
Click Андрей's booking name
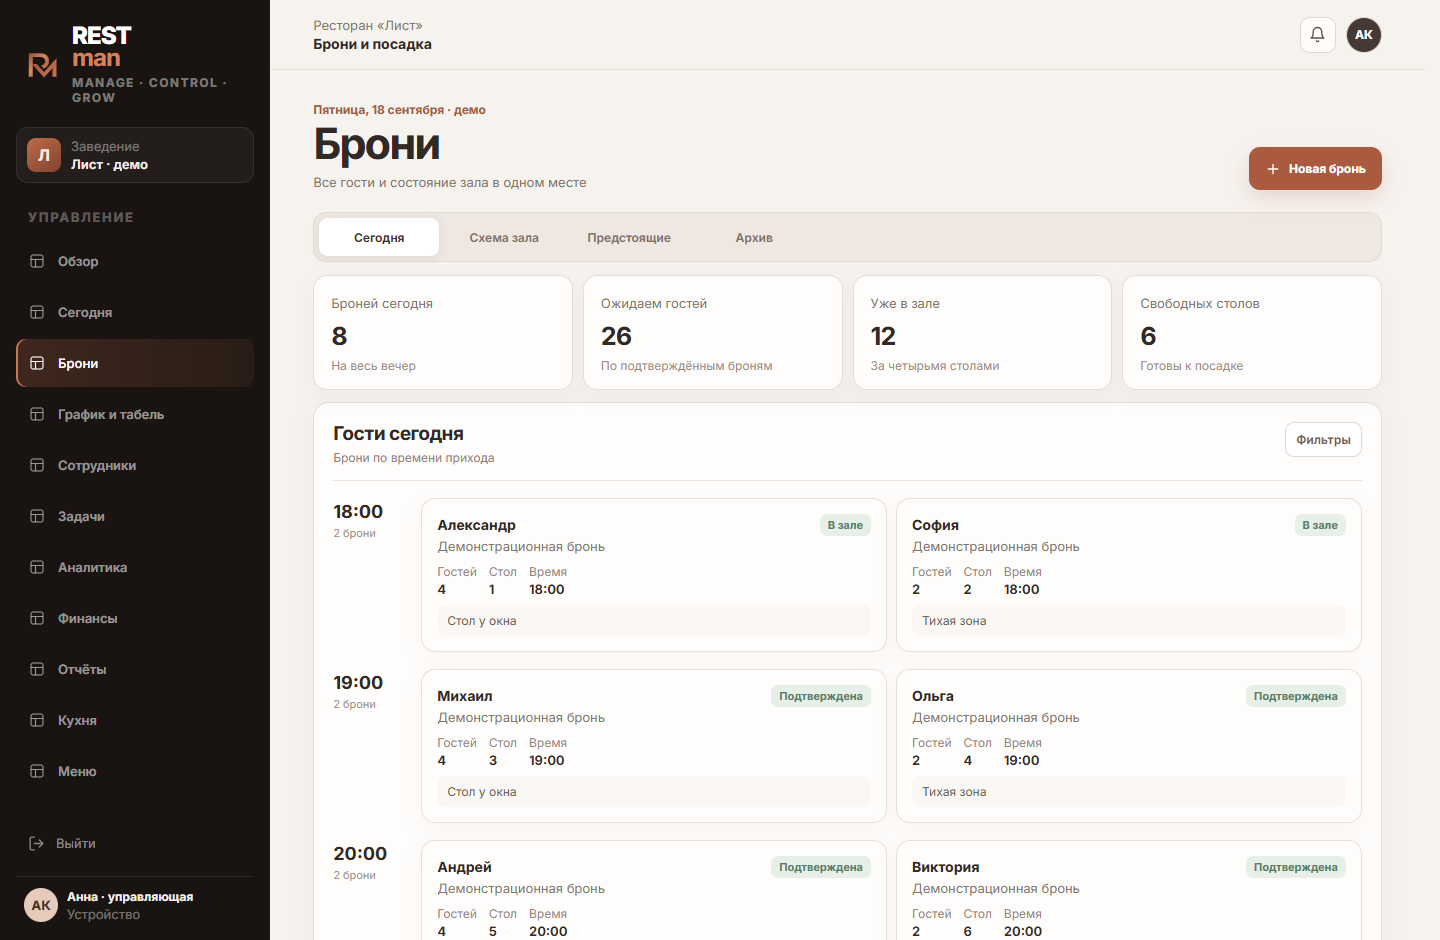pyautogui.click(x=465, y=867)
